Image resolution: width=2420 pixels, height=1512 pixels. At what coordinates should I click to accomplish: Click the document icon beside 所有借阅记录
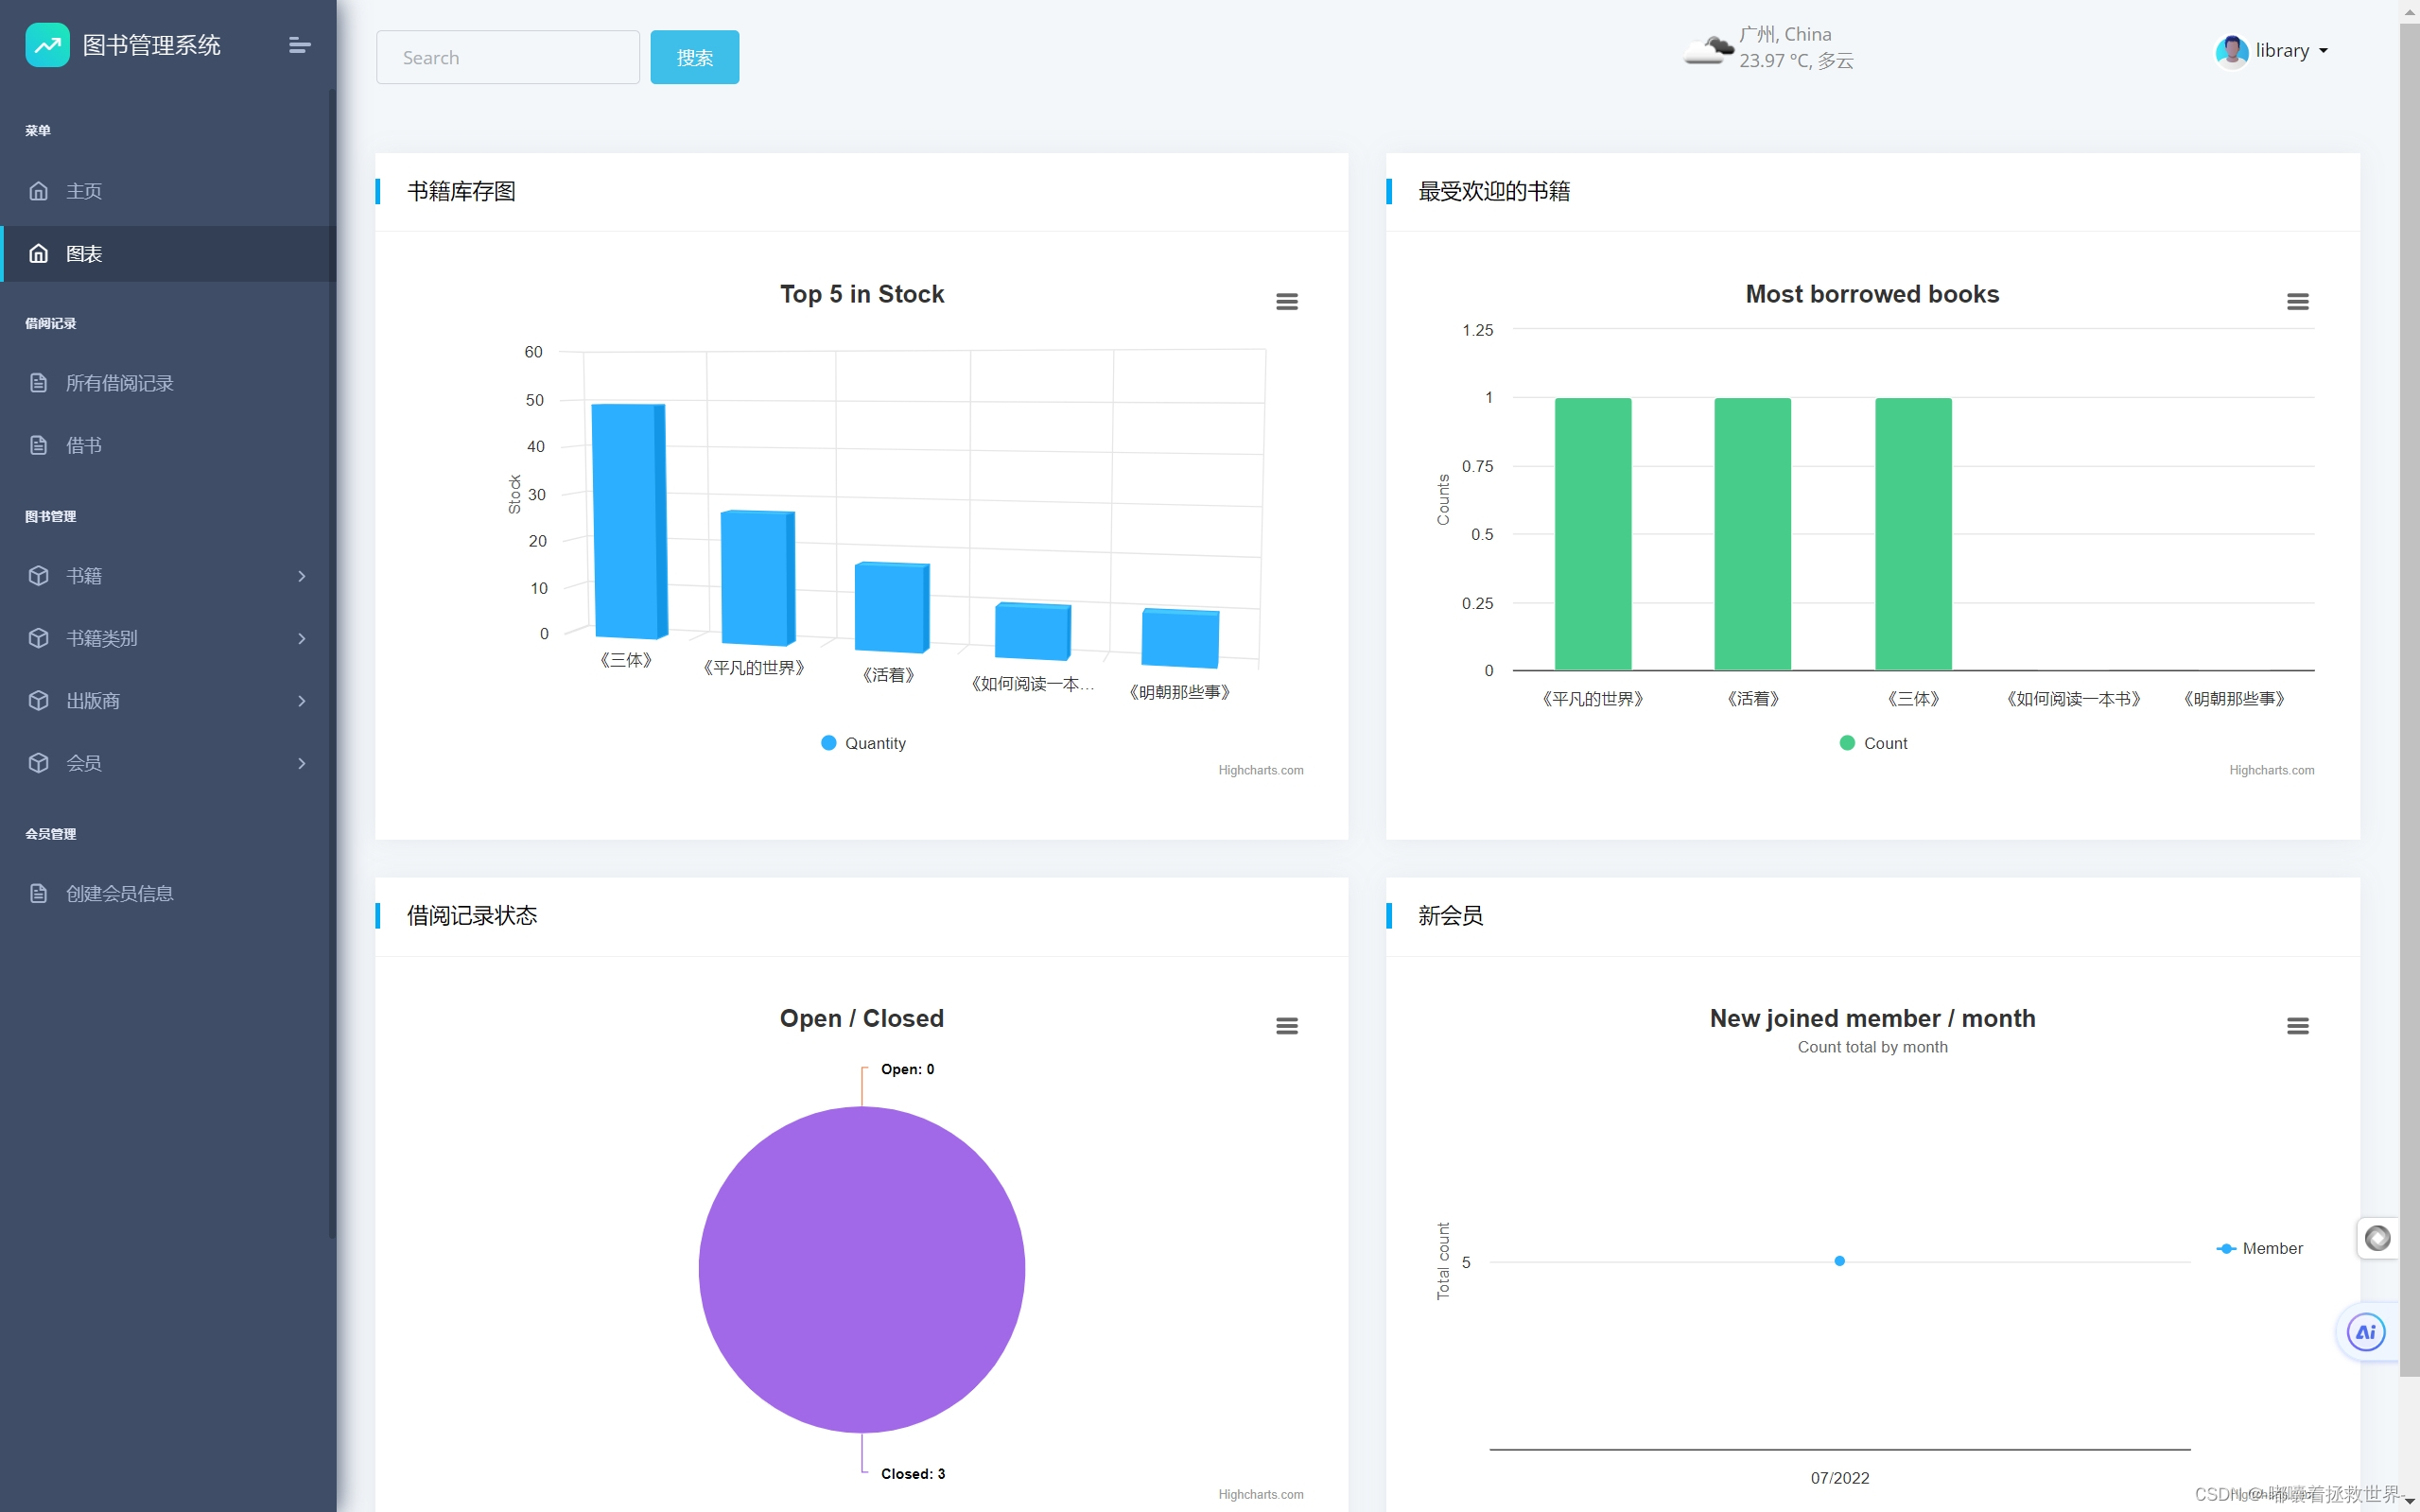(x=38, y=383)
